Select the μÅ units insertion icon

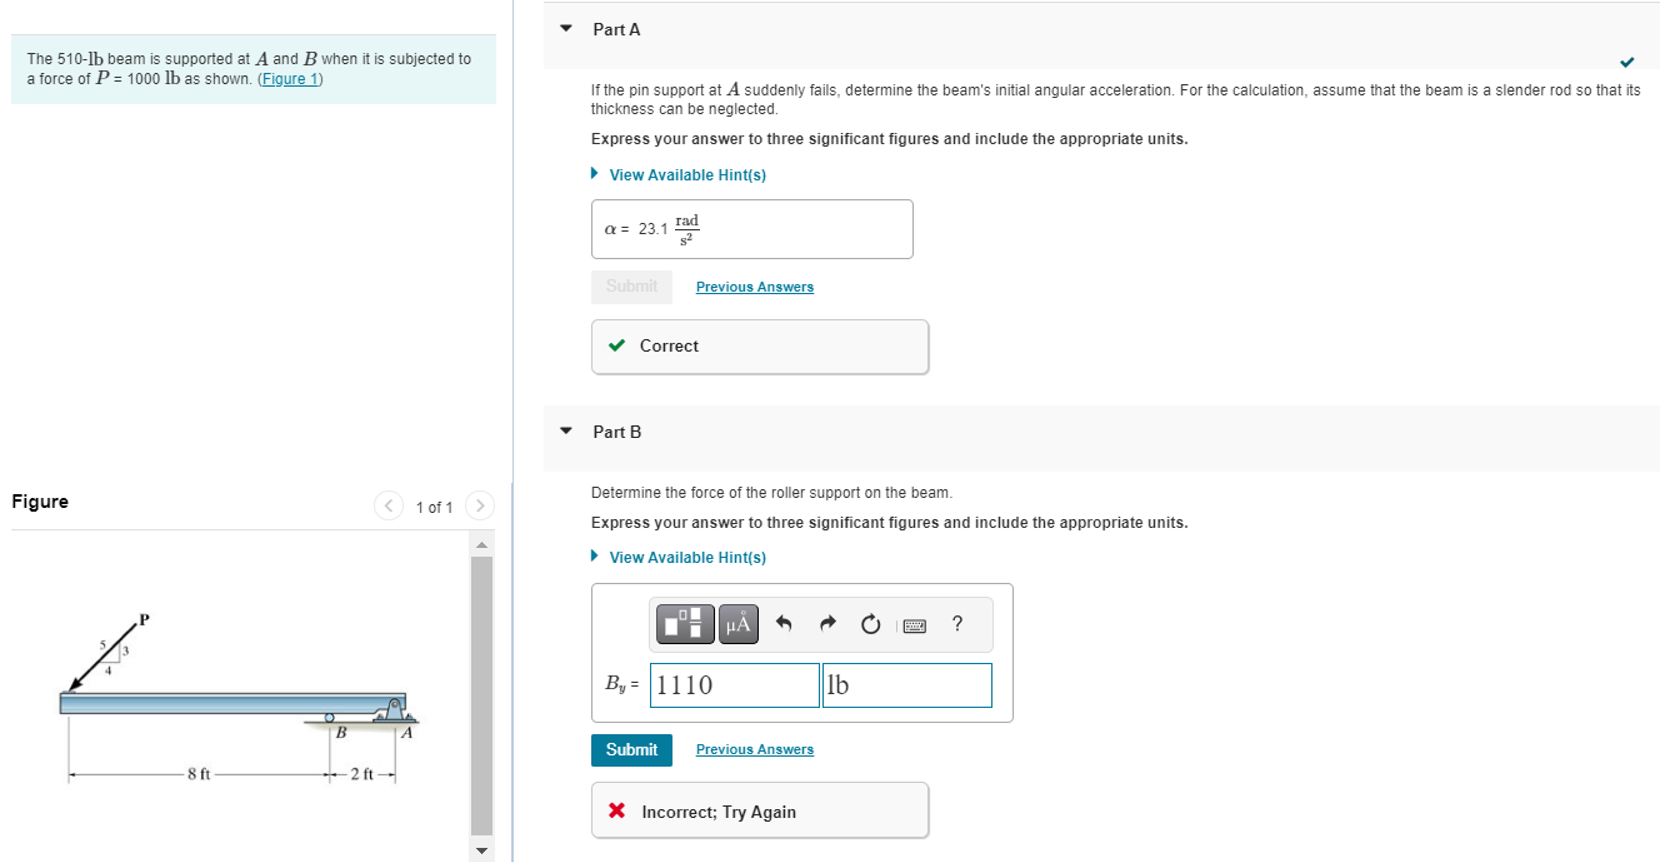738,624
